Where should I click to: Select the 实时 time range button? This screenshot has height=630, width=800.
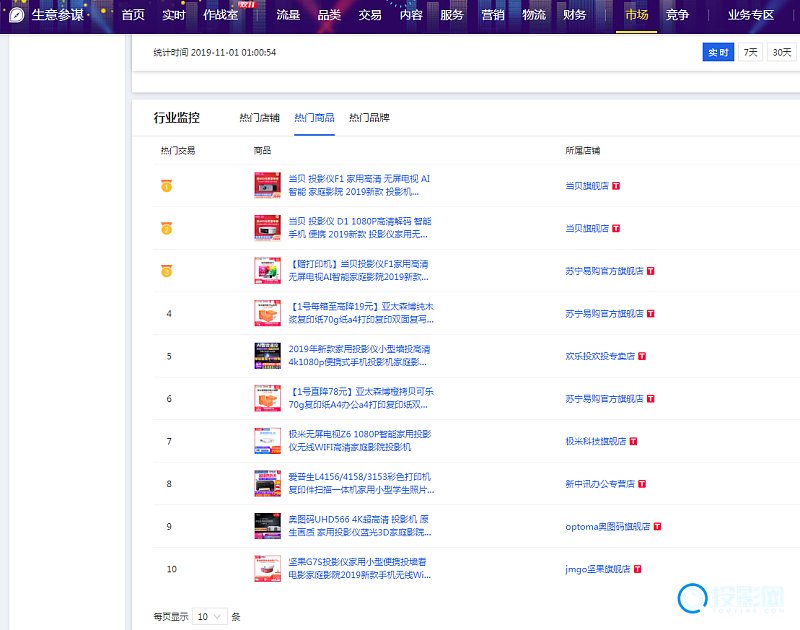click(x=717, y=52)
